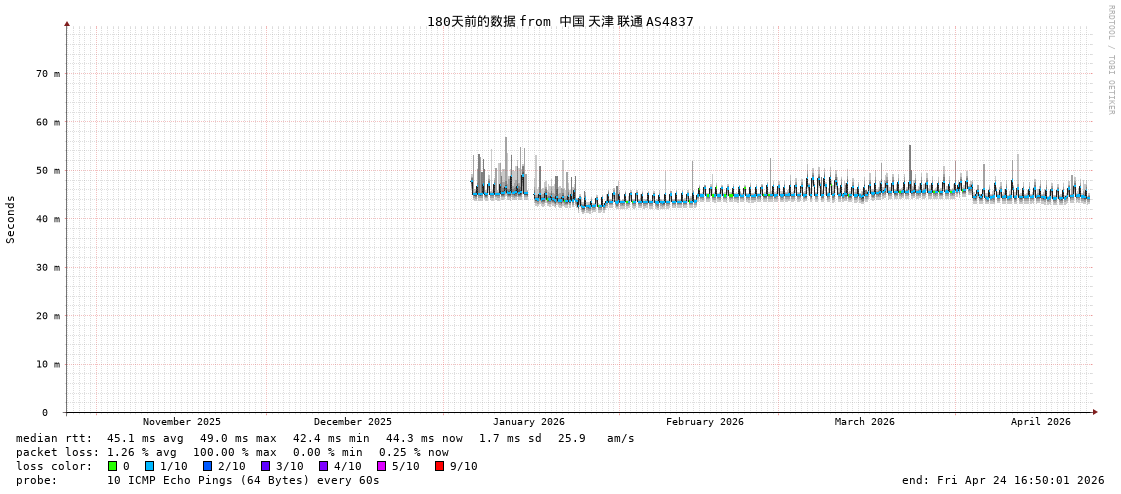This screenshot has width=1121, height=494.
Task: Click the 50 m y-axis tick label
Action: (49, 171)
